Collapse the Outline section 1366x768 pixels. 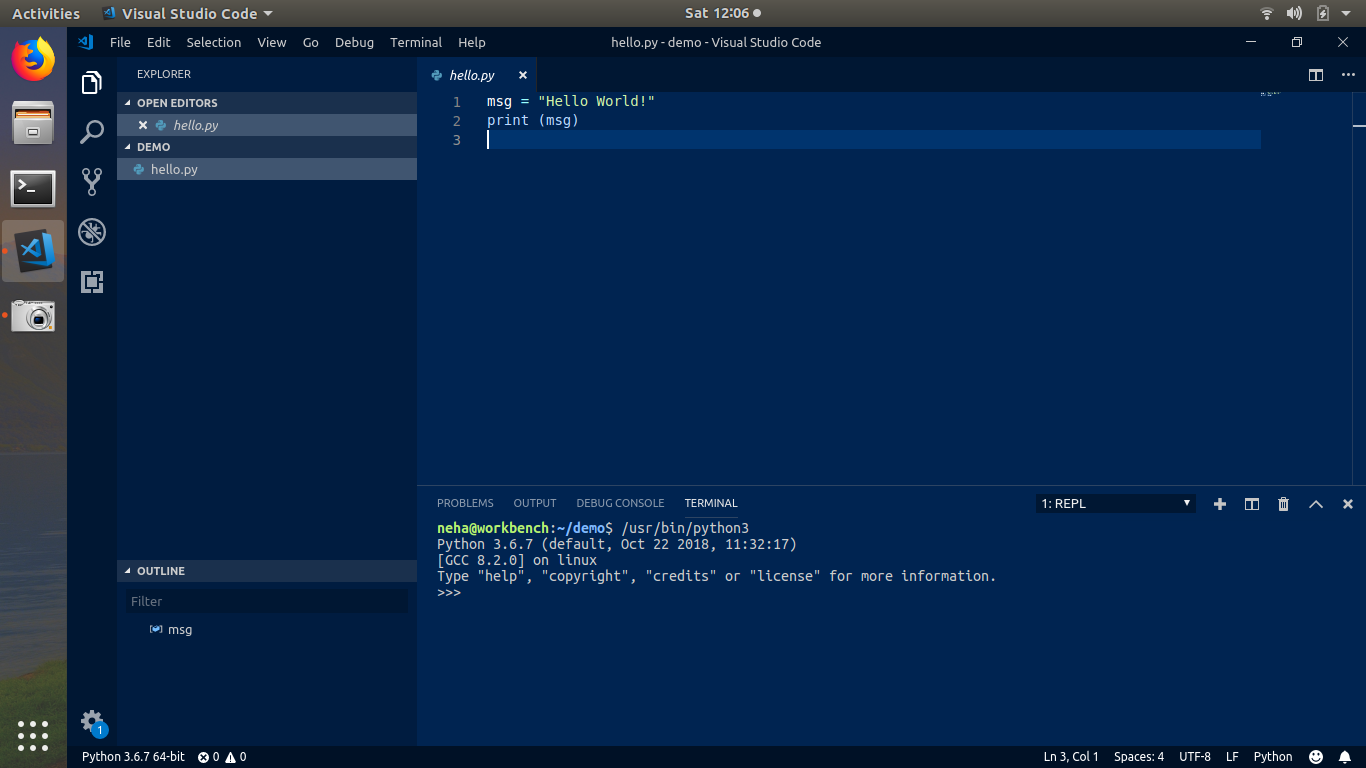[x=267, y=571]
